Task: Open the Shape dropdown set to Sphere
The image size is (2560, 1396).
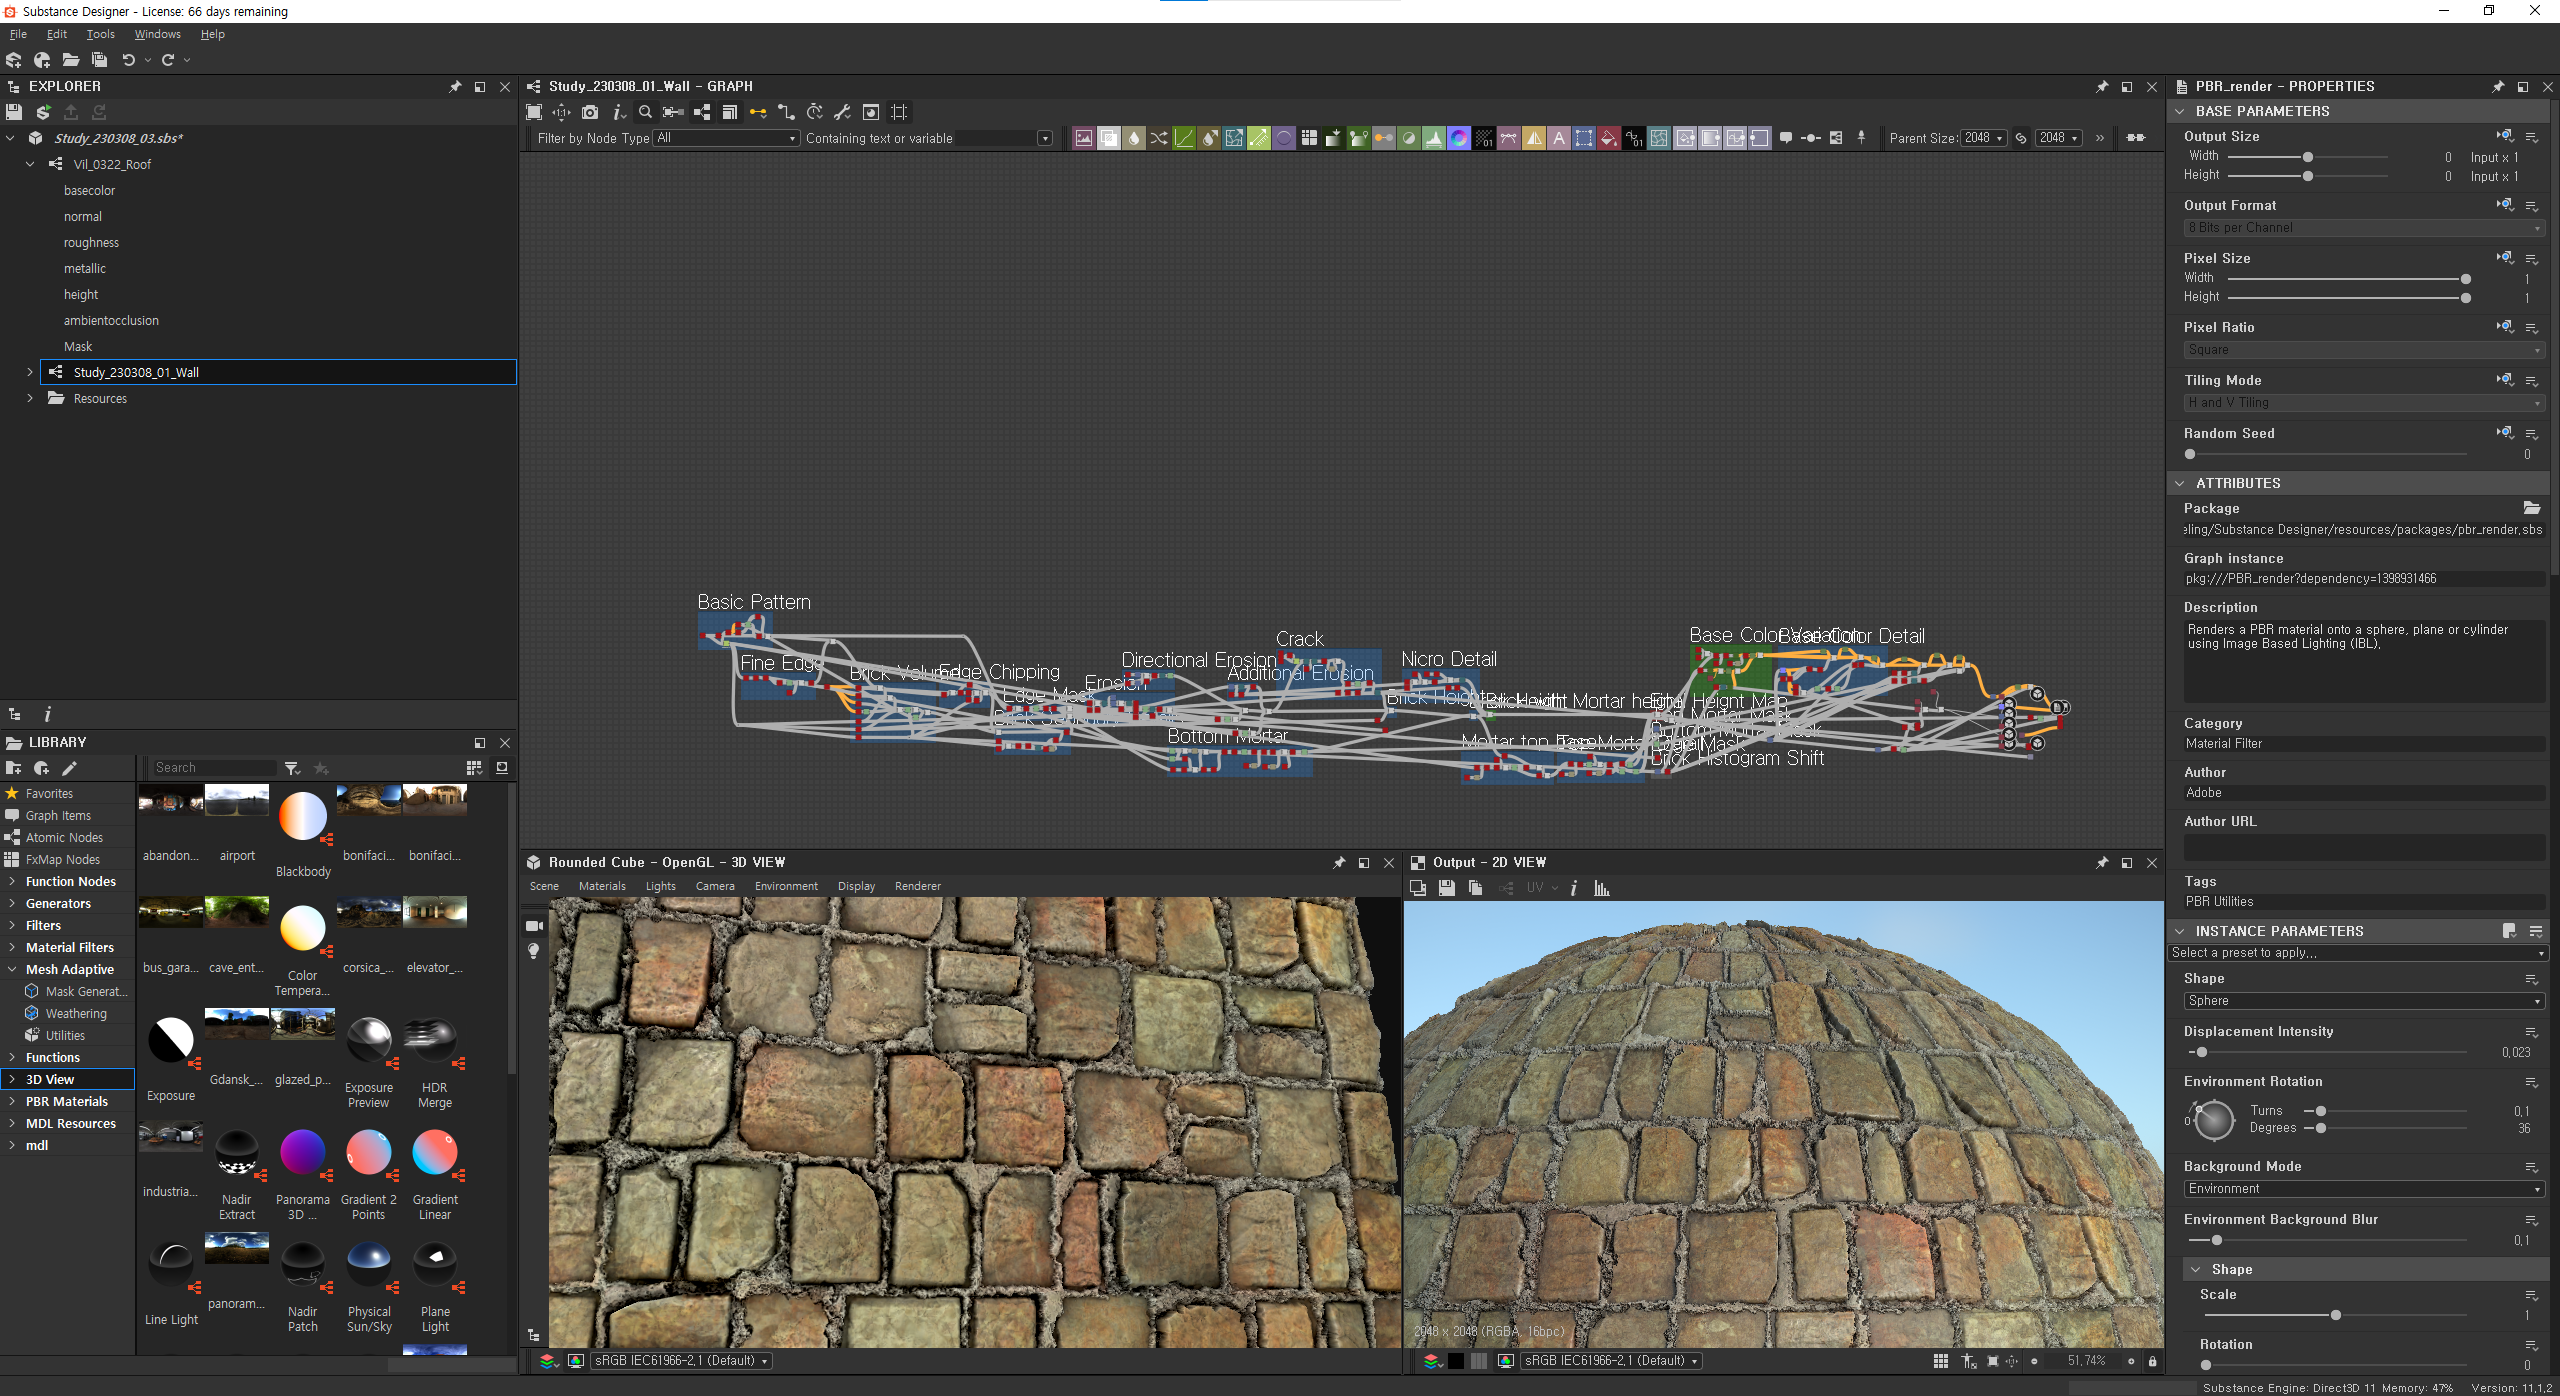Action: [x=2364, y=1001]
